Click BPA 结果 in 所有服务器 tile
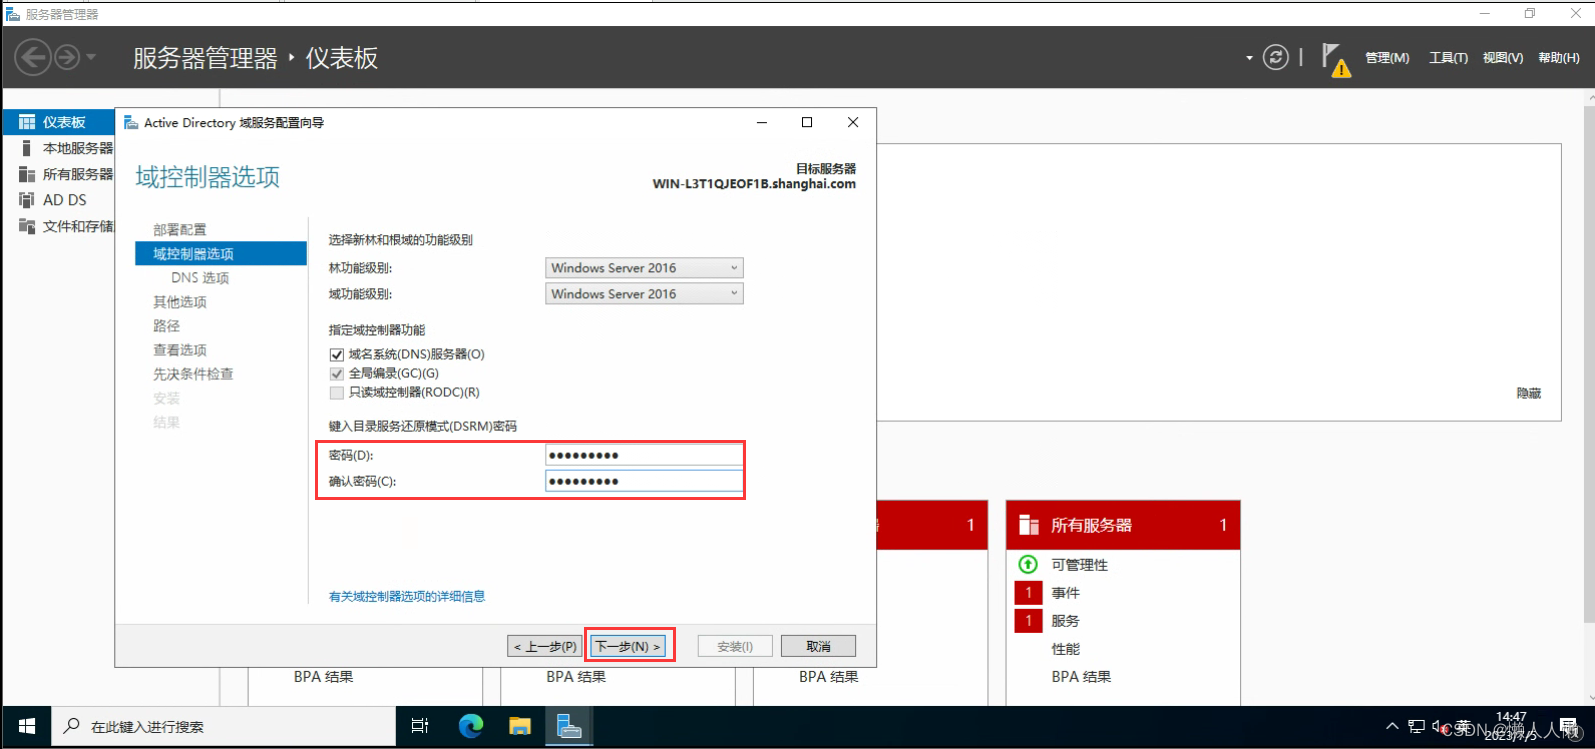1595x749 pixels. click(x=1081, y=677)
